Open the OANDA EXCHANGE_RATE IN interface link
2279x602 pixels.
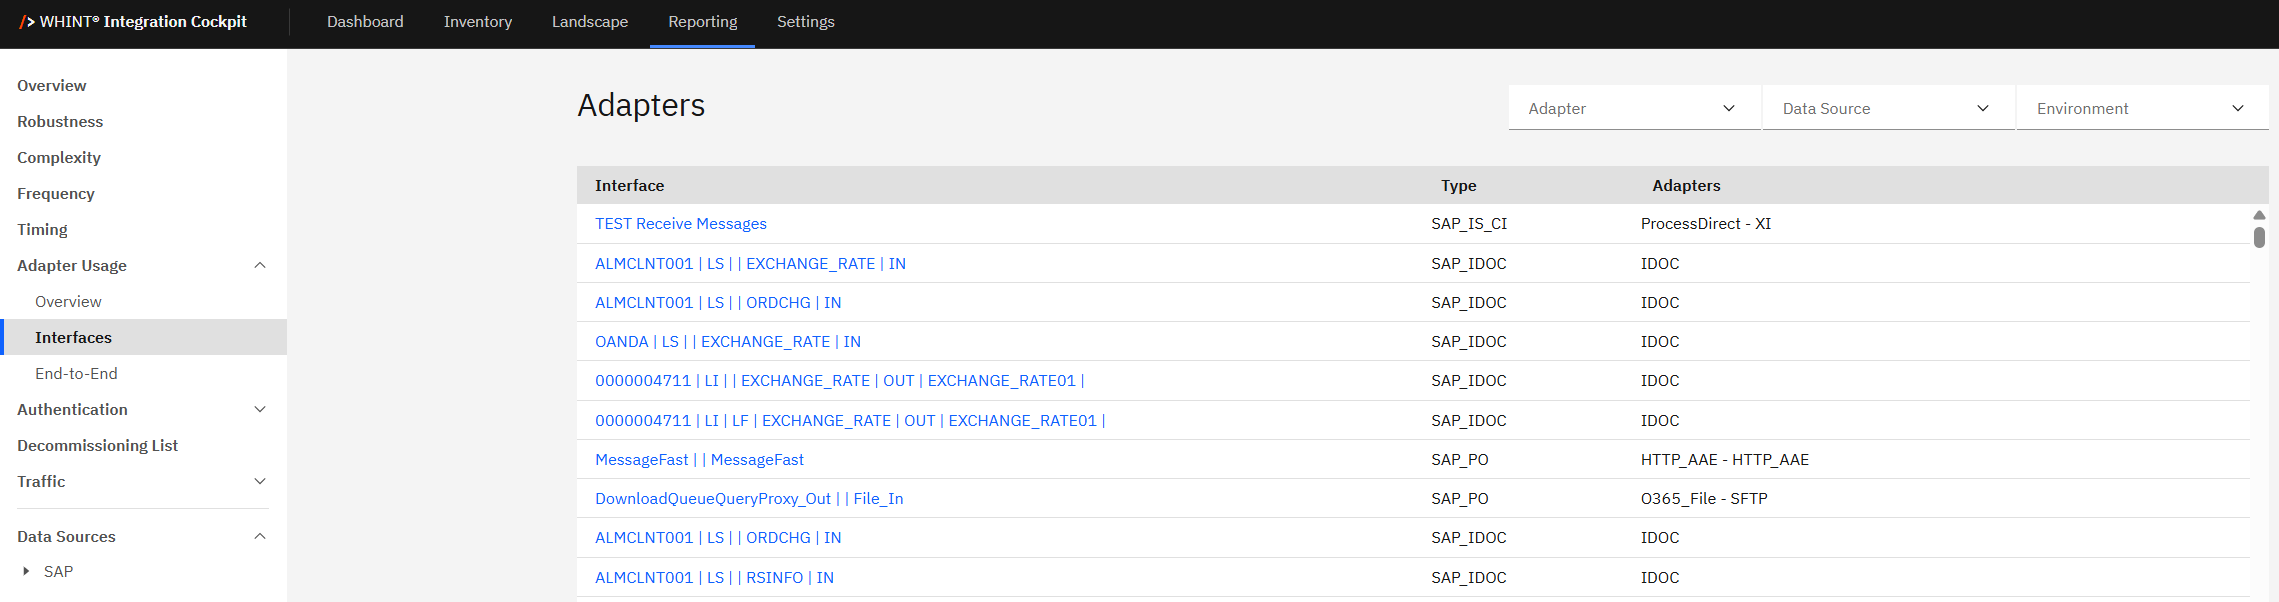point(727,342)
